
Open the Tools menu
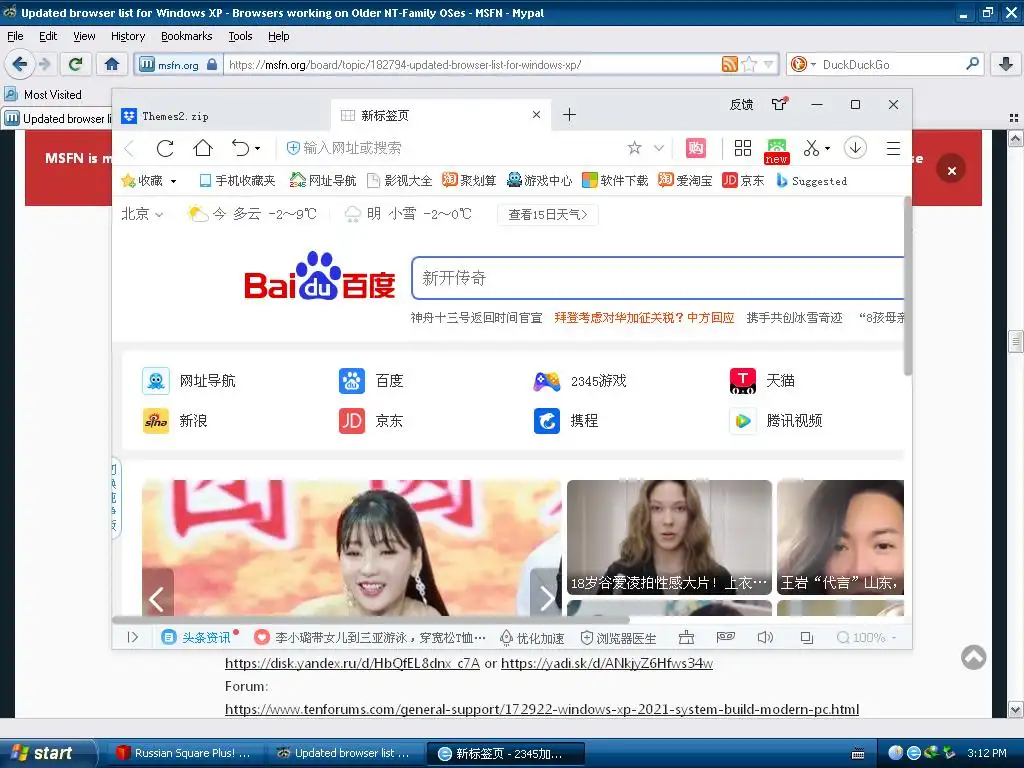(x=240, y=36)
